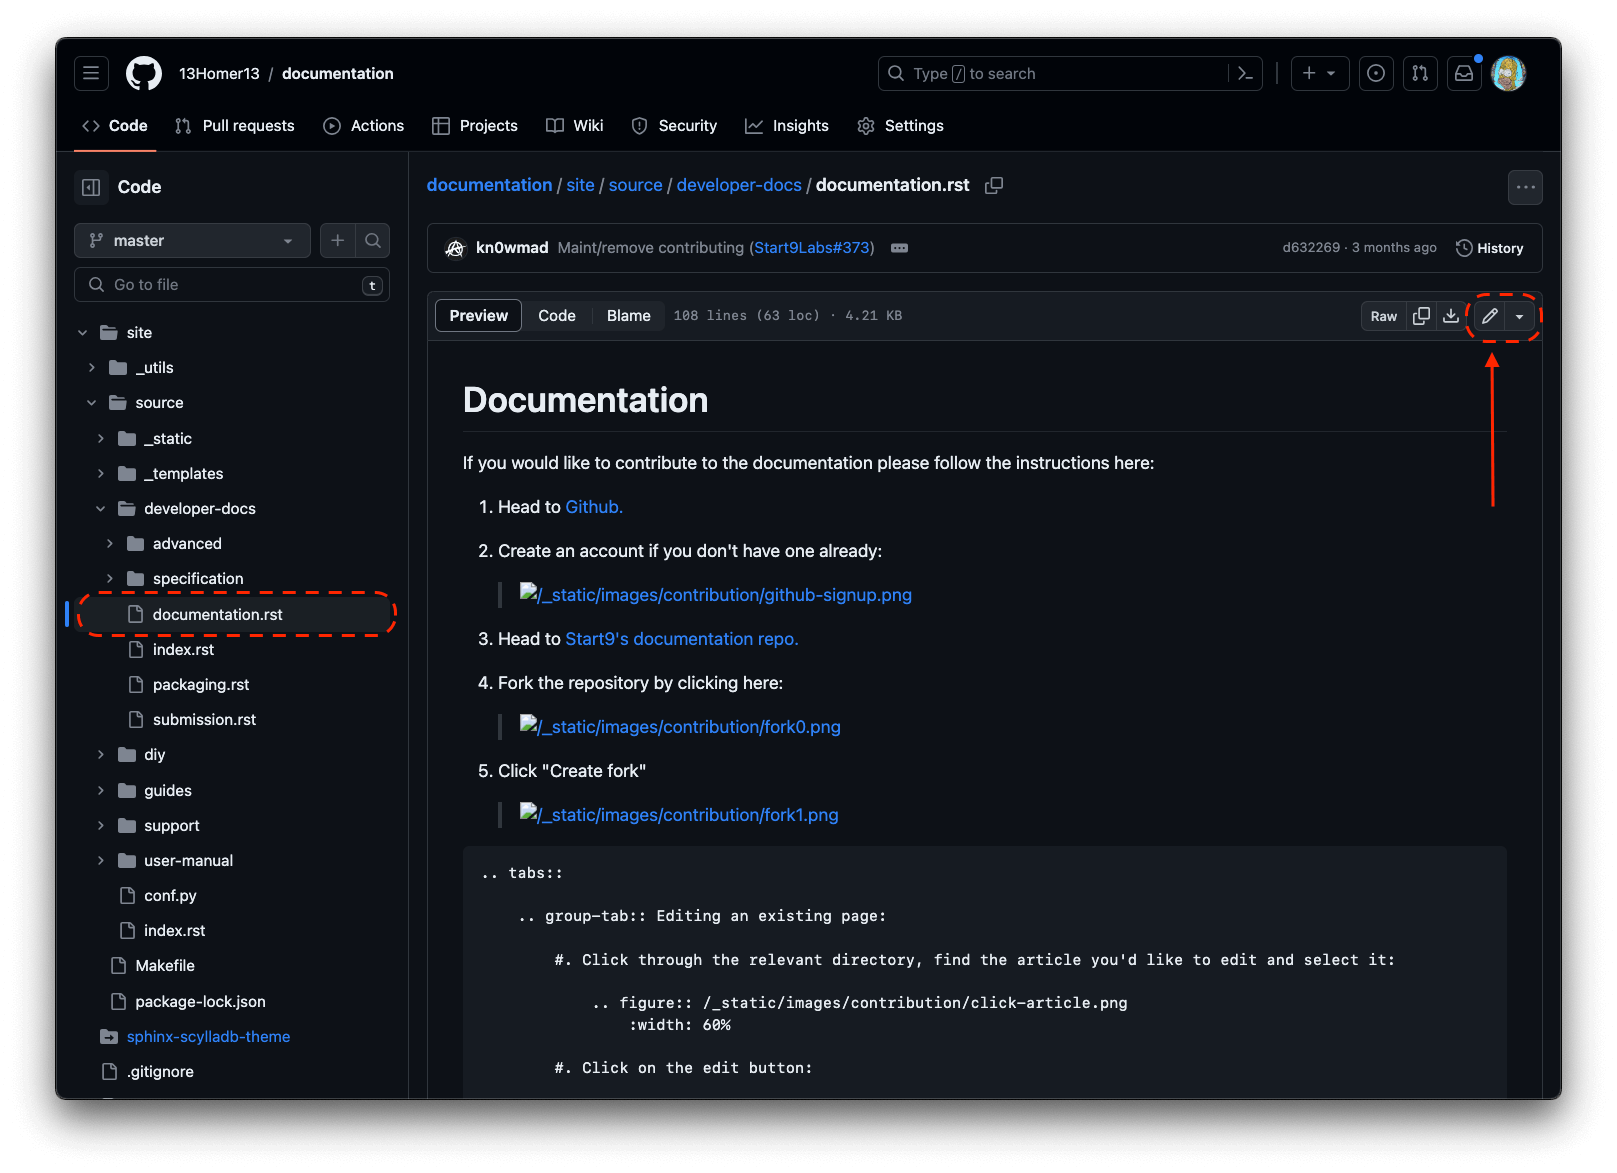Search files in this repository icon
Viewport: 1617px width, 1173px height.
point(373,241)
